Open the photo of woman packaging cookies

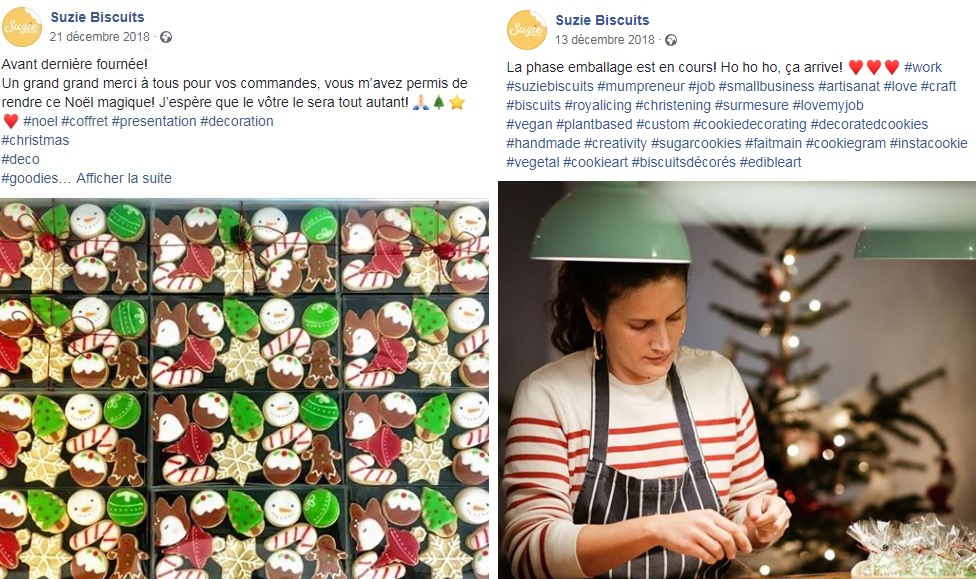click(737, 380)
